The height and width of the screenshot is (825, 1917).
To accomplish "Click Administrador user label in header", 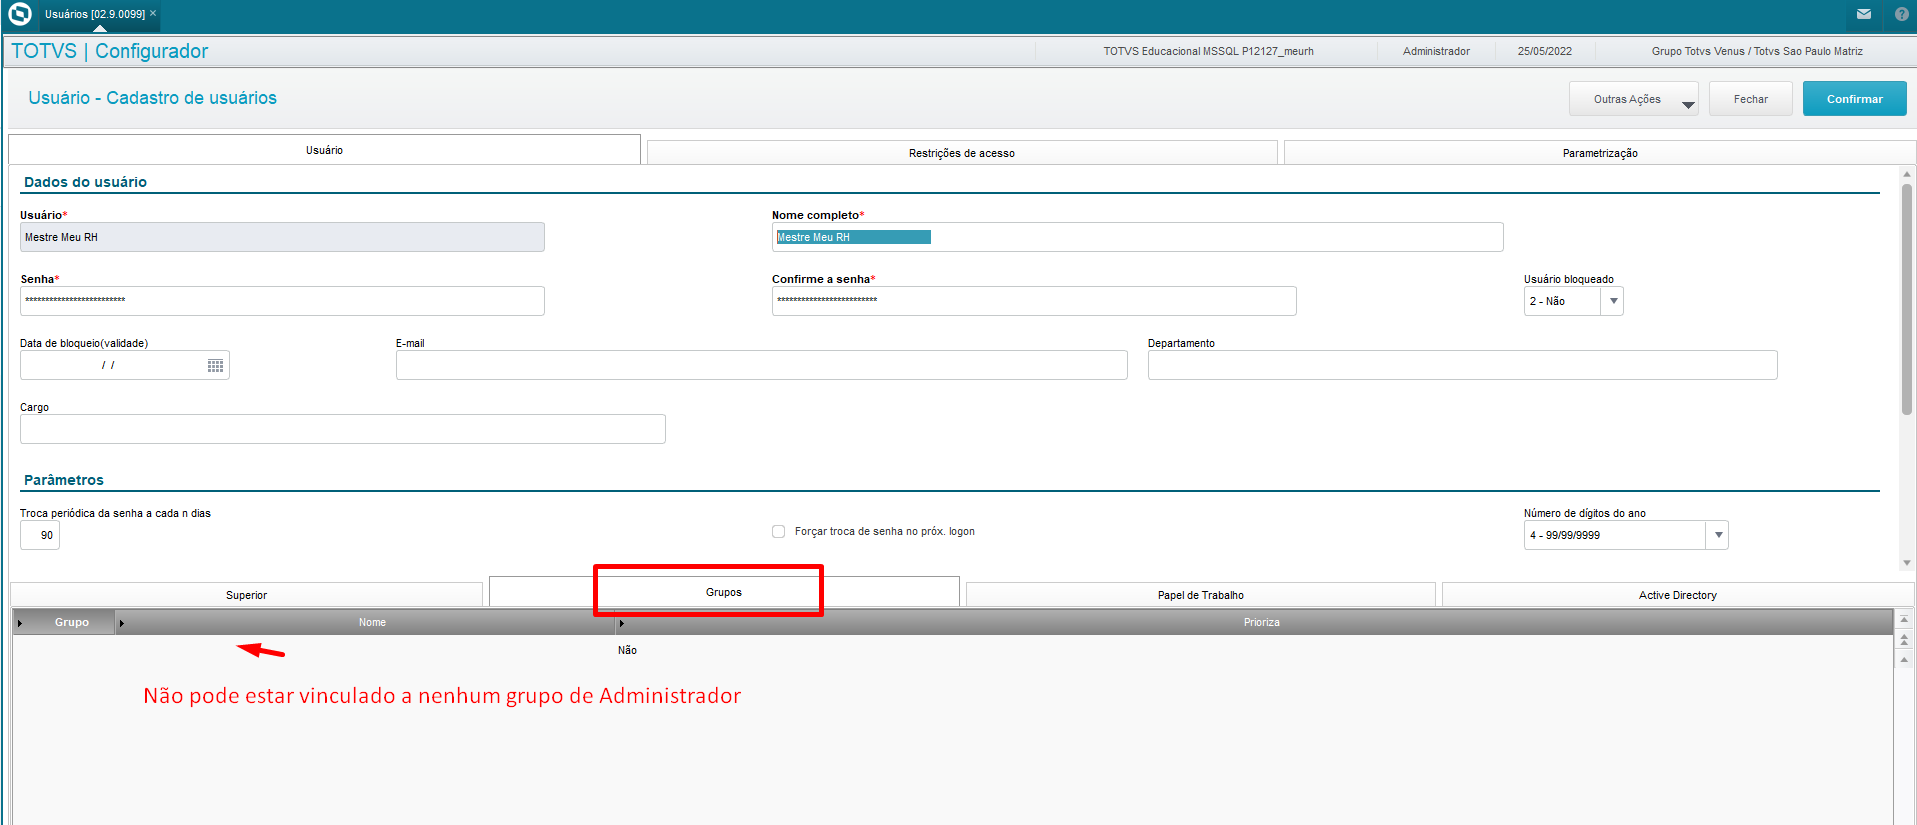I will 1436,51.
